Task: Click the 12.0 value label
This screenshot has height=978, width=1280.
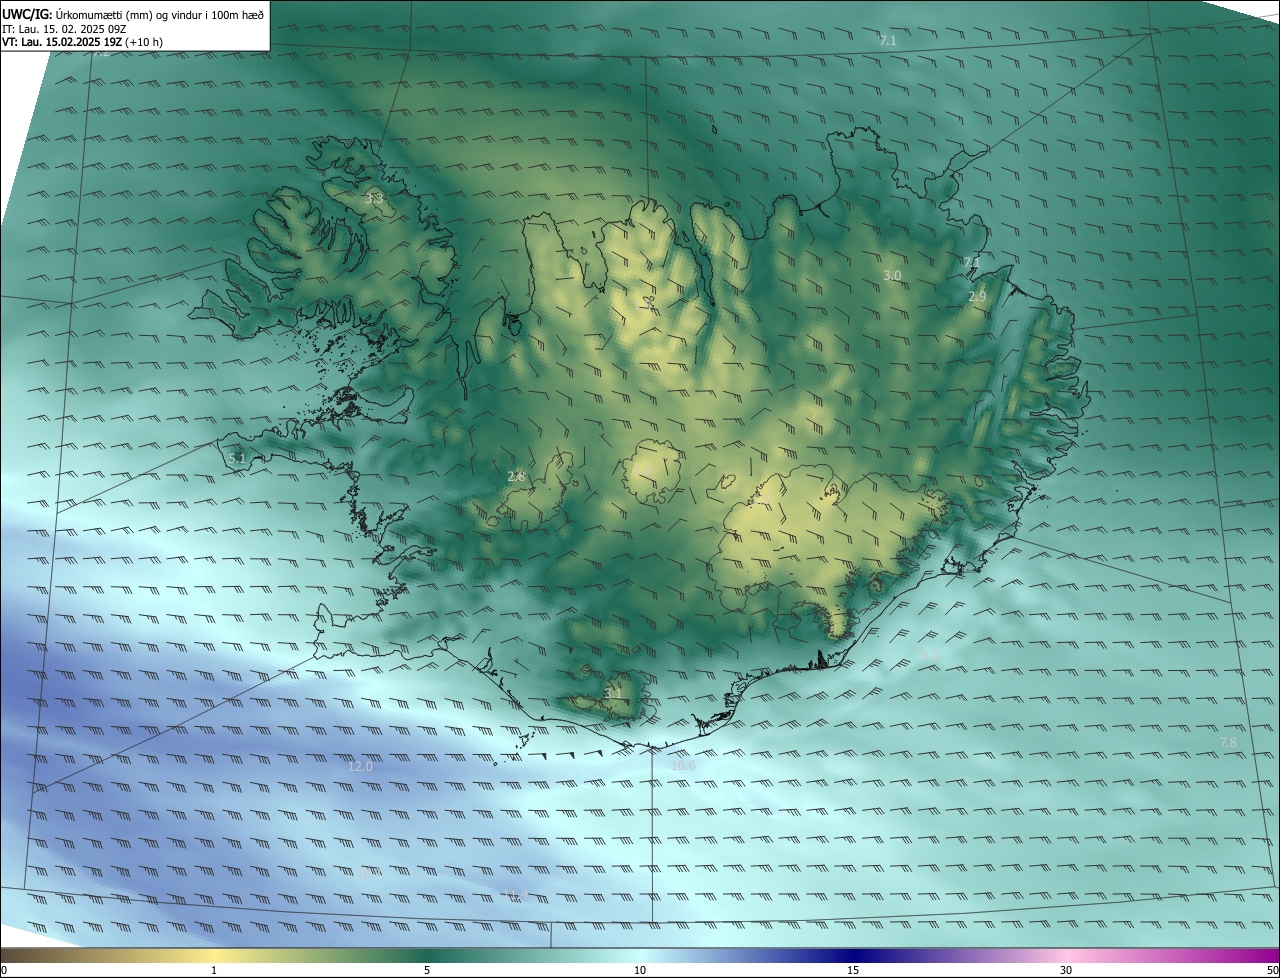Action: pyautogui.click(x=360, y=767)
